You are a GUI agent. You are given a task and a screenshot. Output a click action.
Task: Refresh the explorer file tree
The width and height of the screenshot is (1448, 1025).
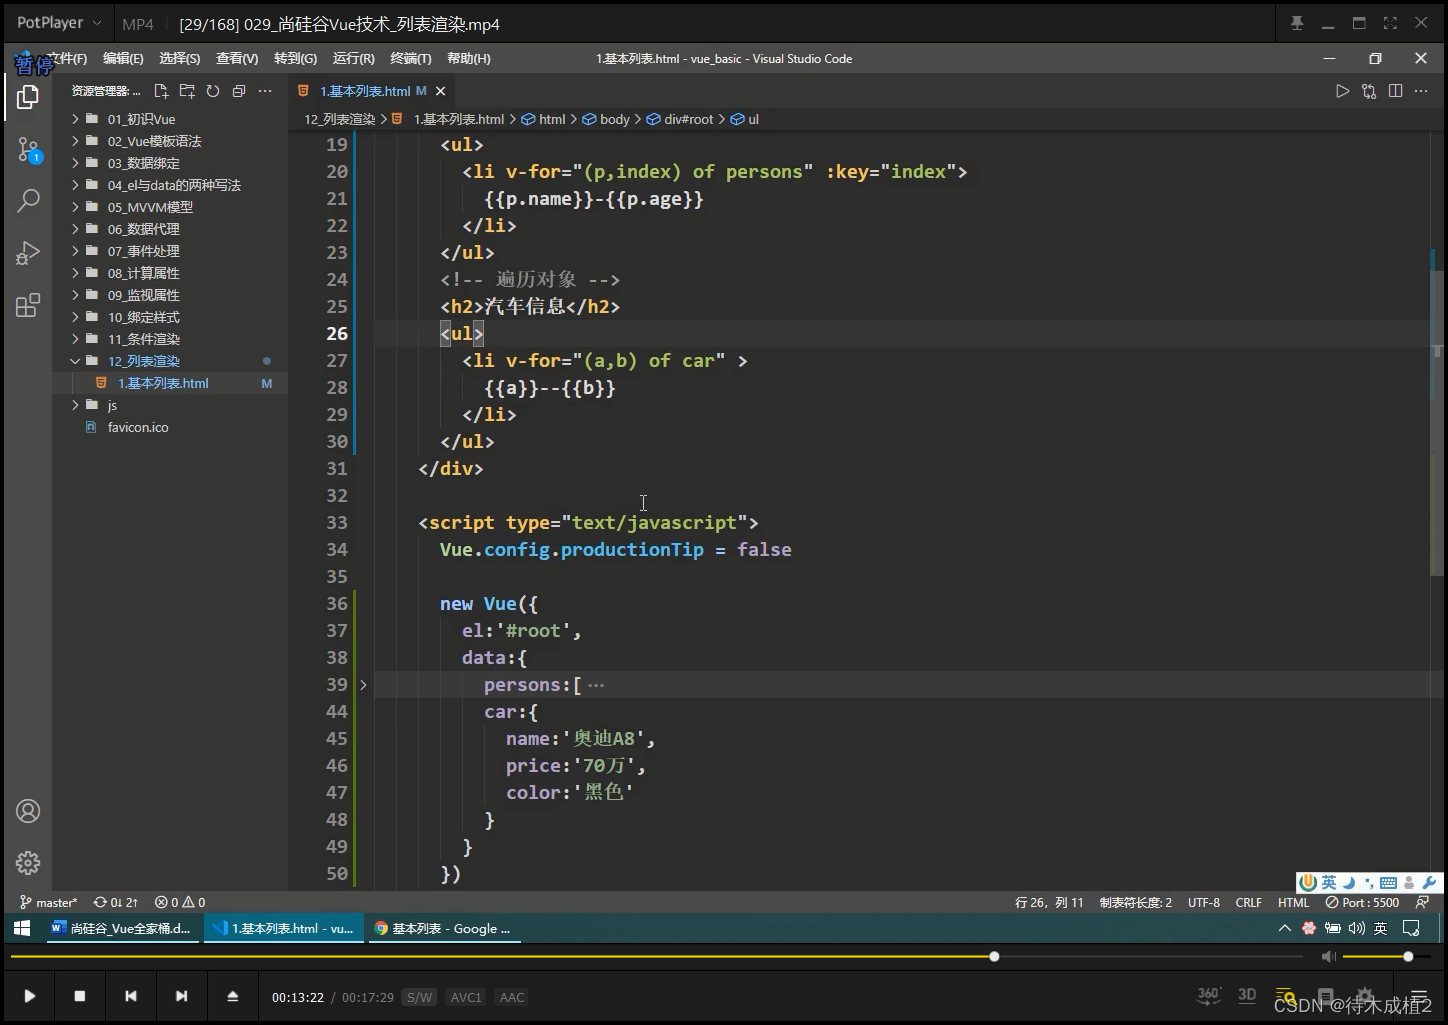tap(213, 91)
